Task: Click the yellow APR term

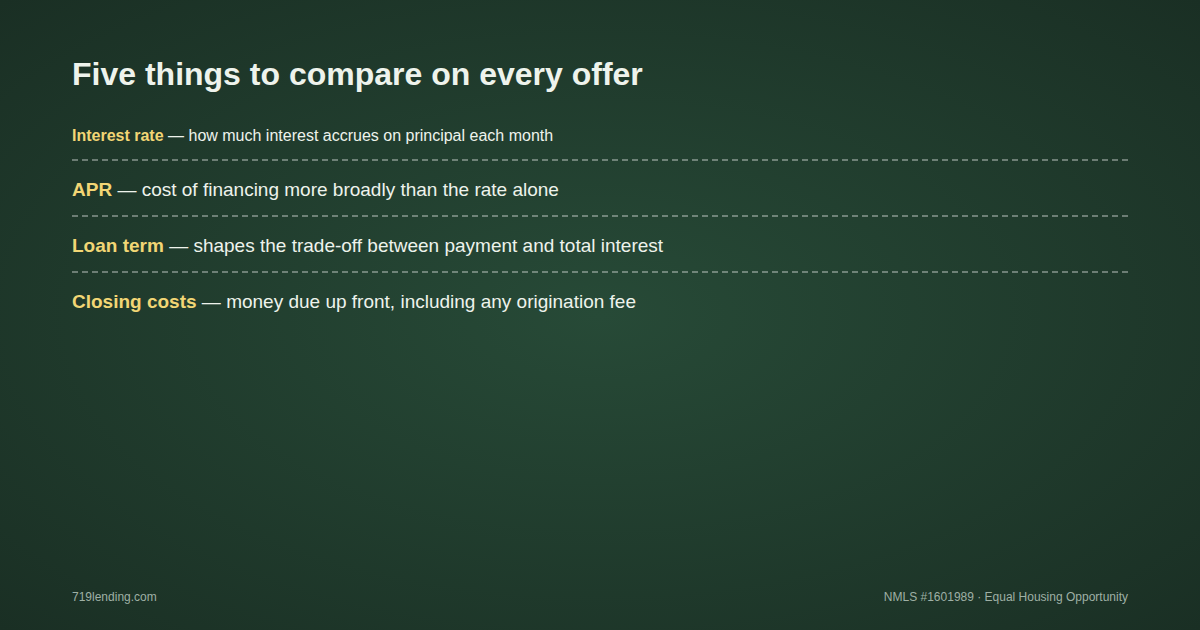Action: (x=92, y=190)
